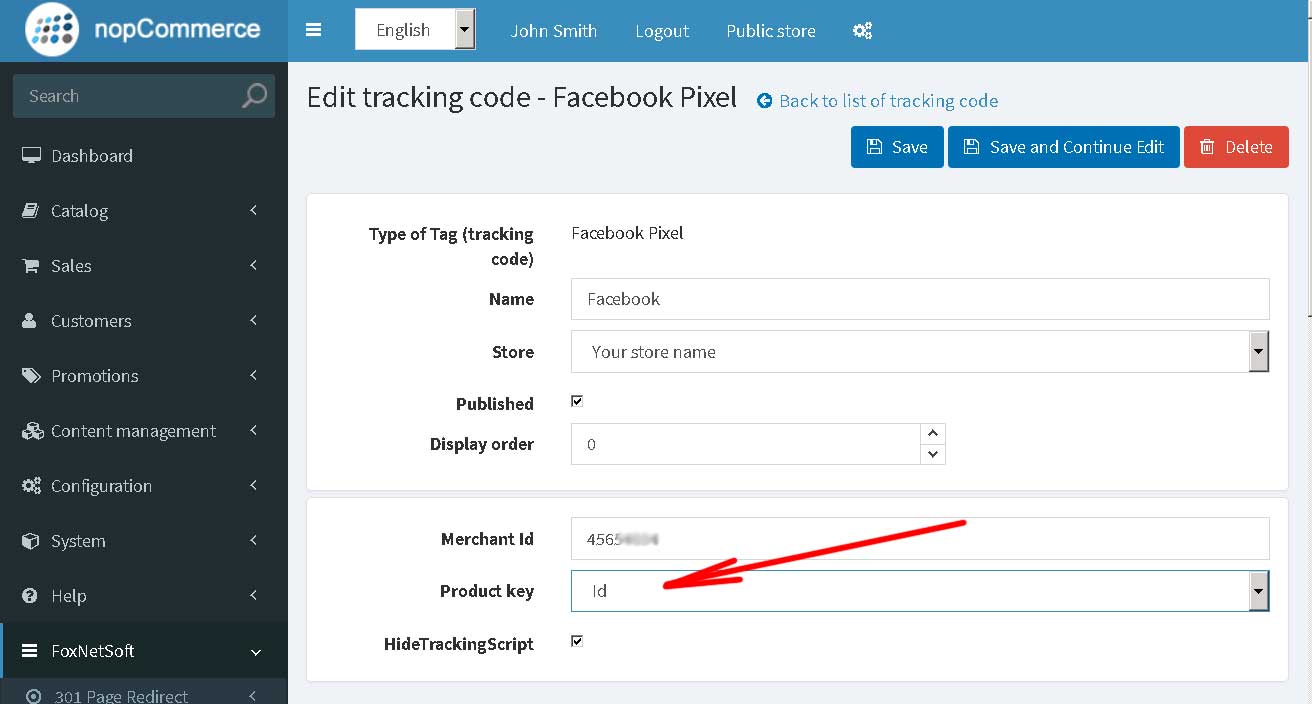Expand the Catalog menu chevron
Viewport: 1312px width, 704px height.
pyautogui.click(x=254, y=210)
